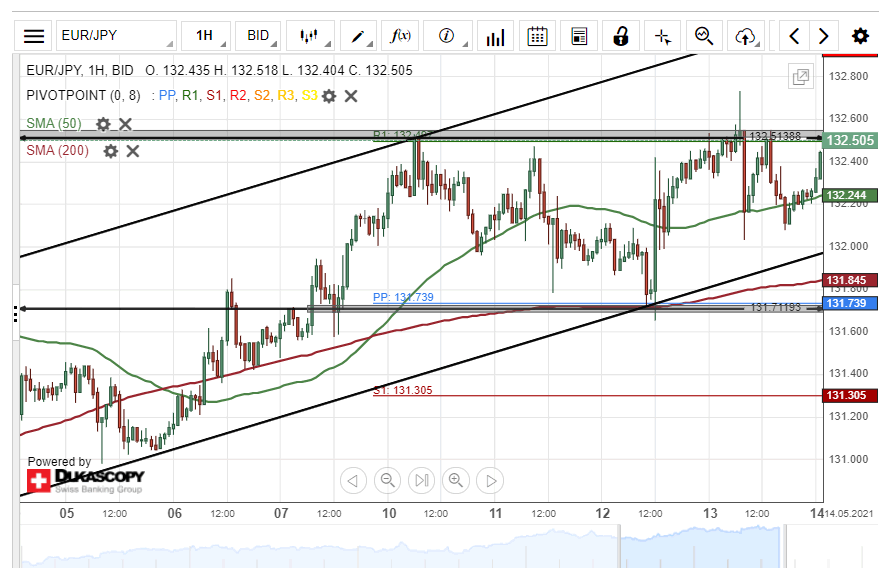Enable the crosshair cursor tool
Image resolution: width=885 pixels, height=572 pixels.
[x=662, y=36]
